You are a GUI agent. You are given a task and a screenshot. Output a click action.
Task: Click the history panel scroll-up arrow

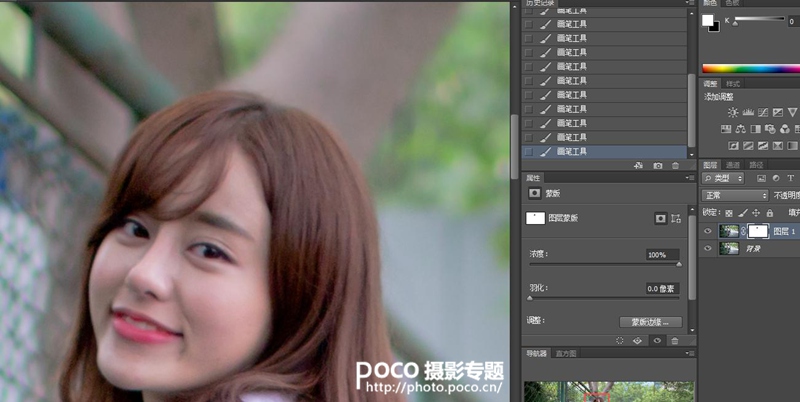click(692, 12)
